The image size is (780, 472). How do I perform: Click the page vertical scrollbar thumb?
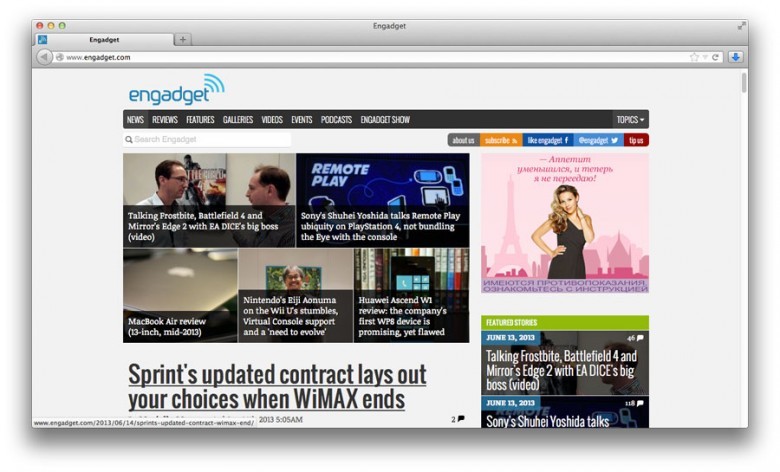point(744,83)
